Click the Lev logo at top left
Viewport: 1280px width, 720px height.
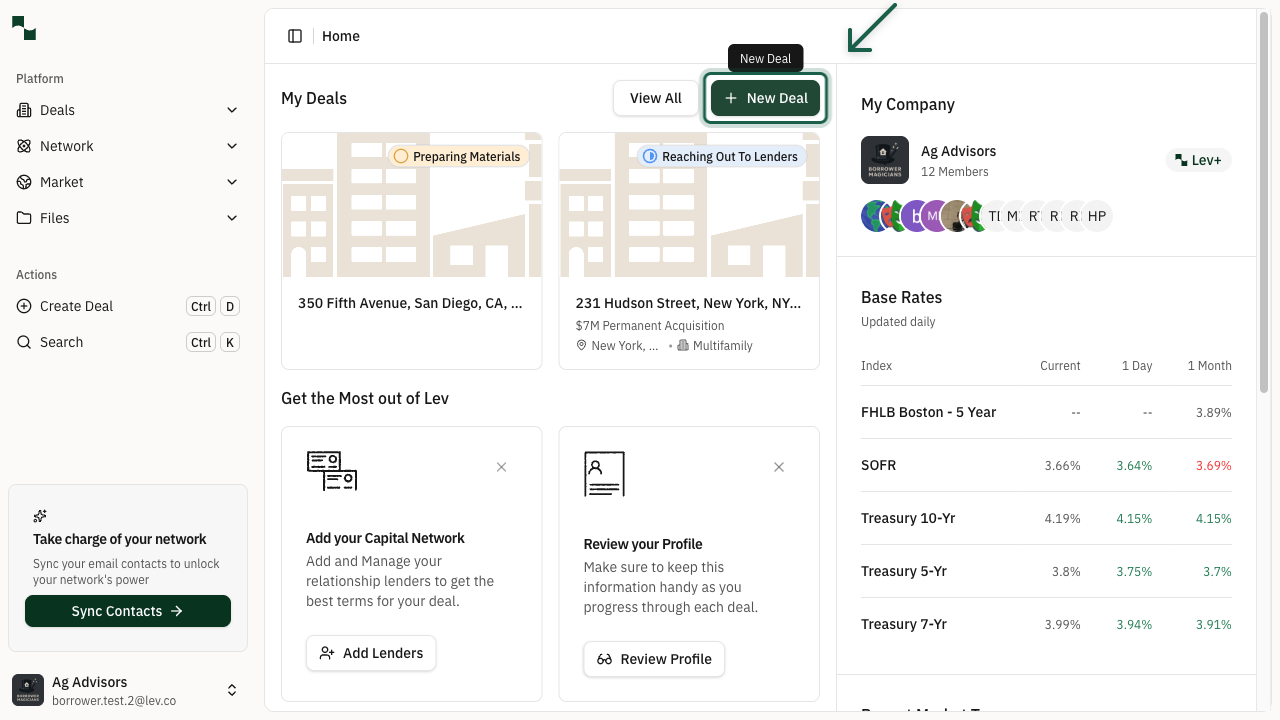coord(23,28)
